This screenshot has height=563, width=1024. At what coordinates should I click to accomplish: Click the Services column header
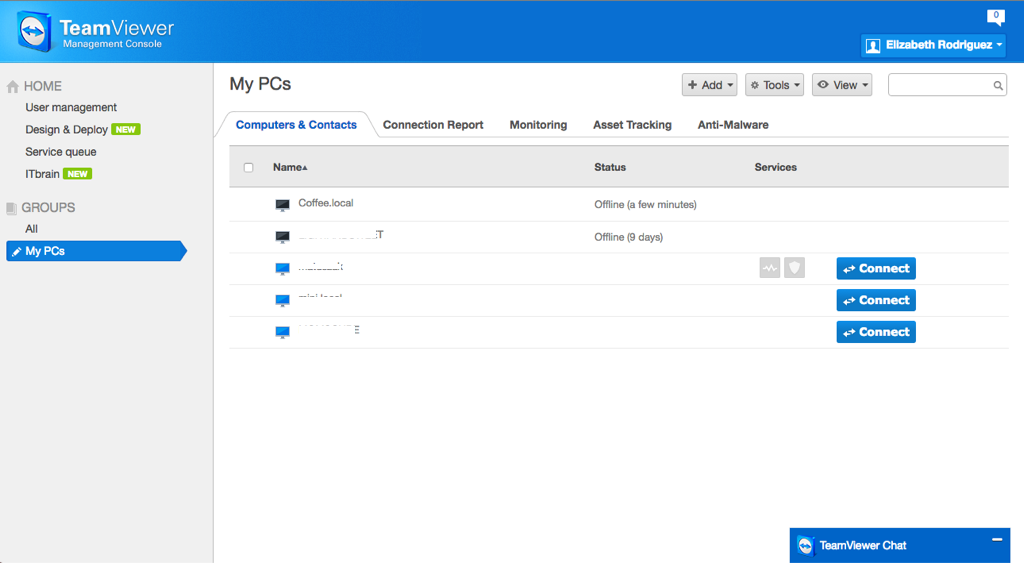tap(775, 167)
